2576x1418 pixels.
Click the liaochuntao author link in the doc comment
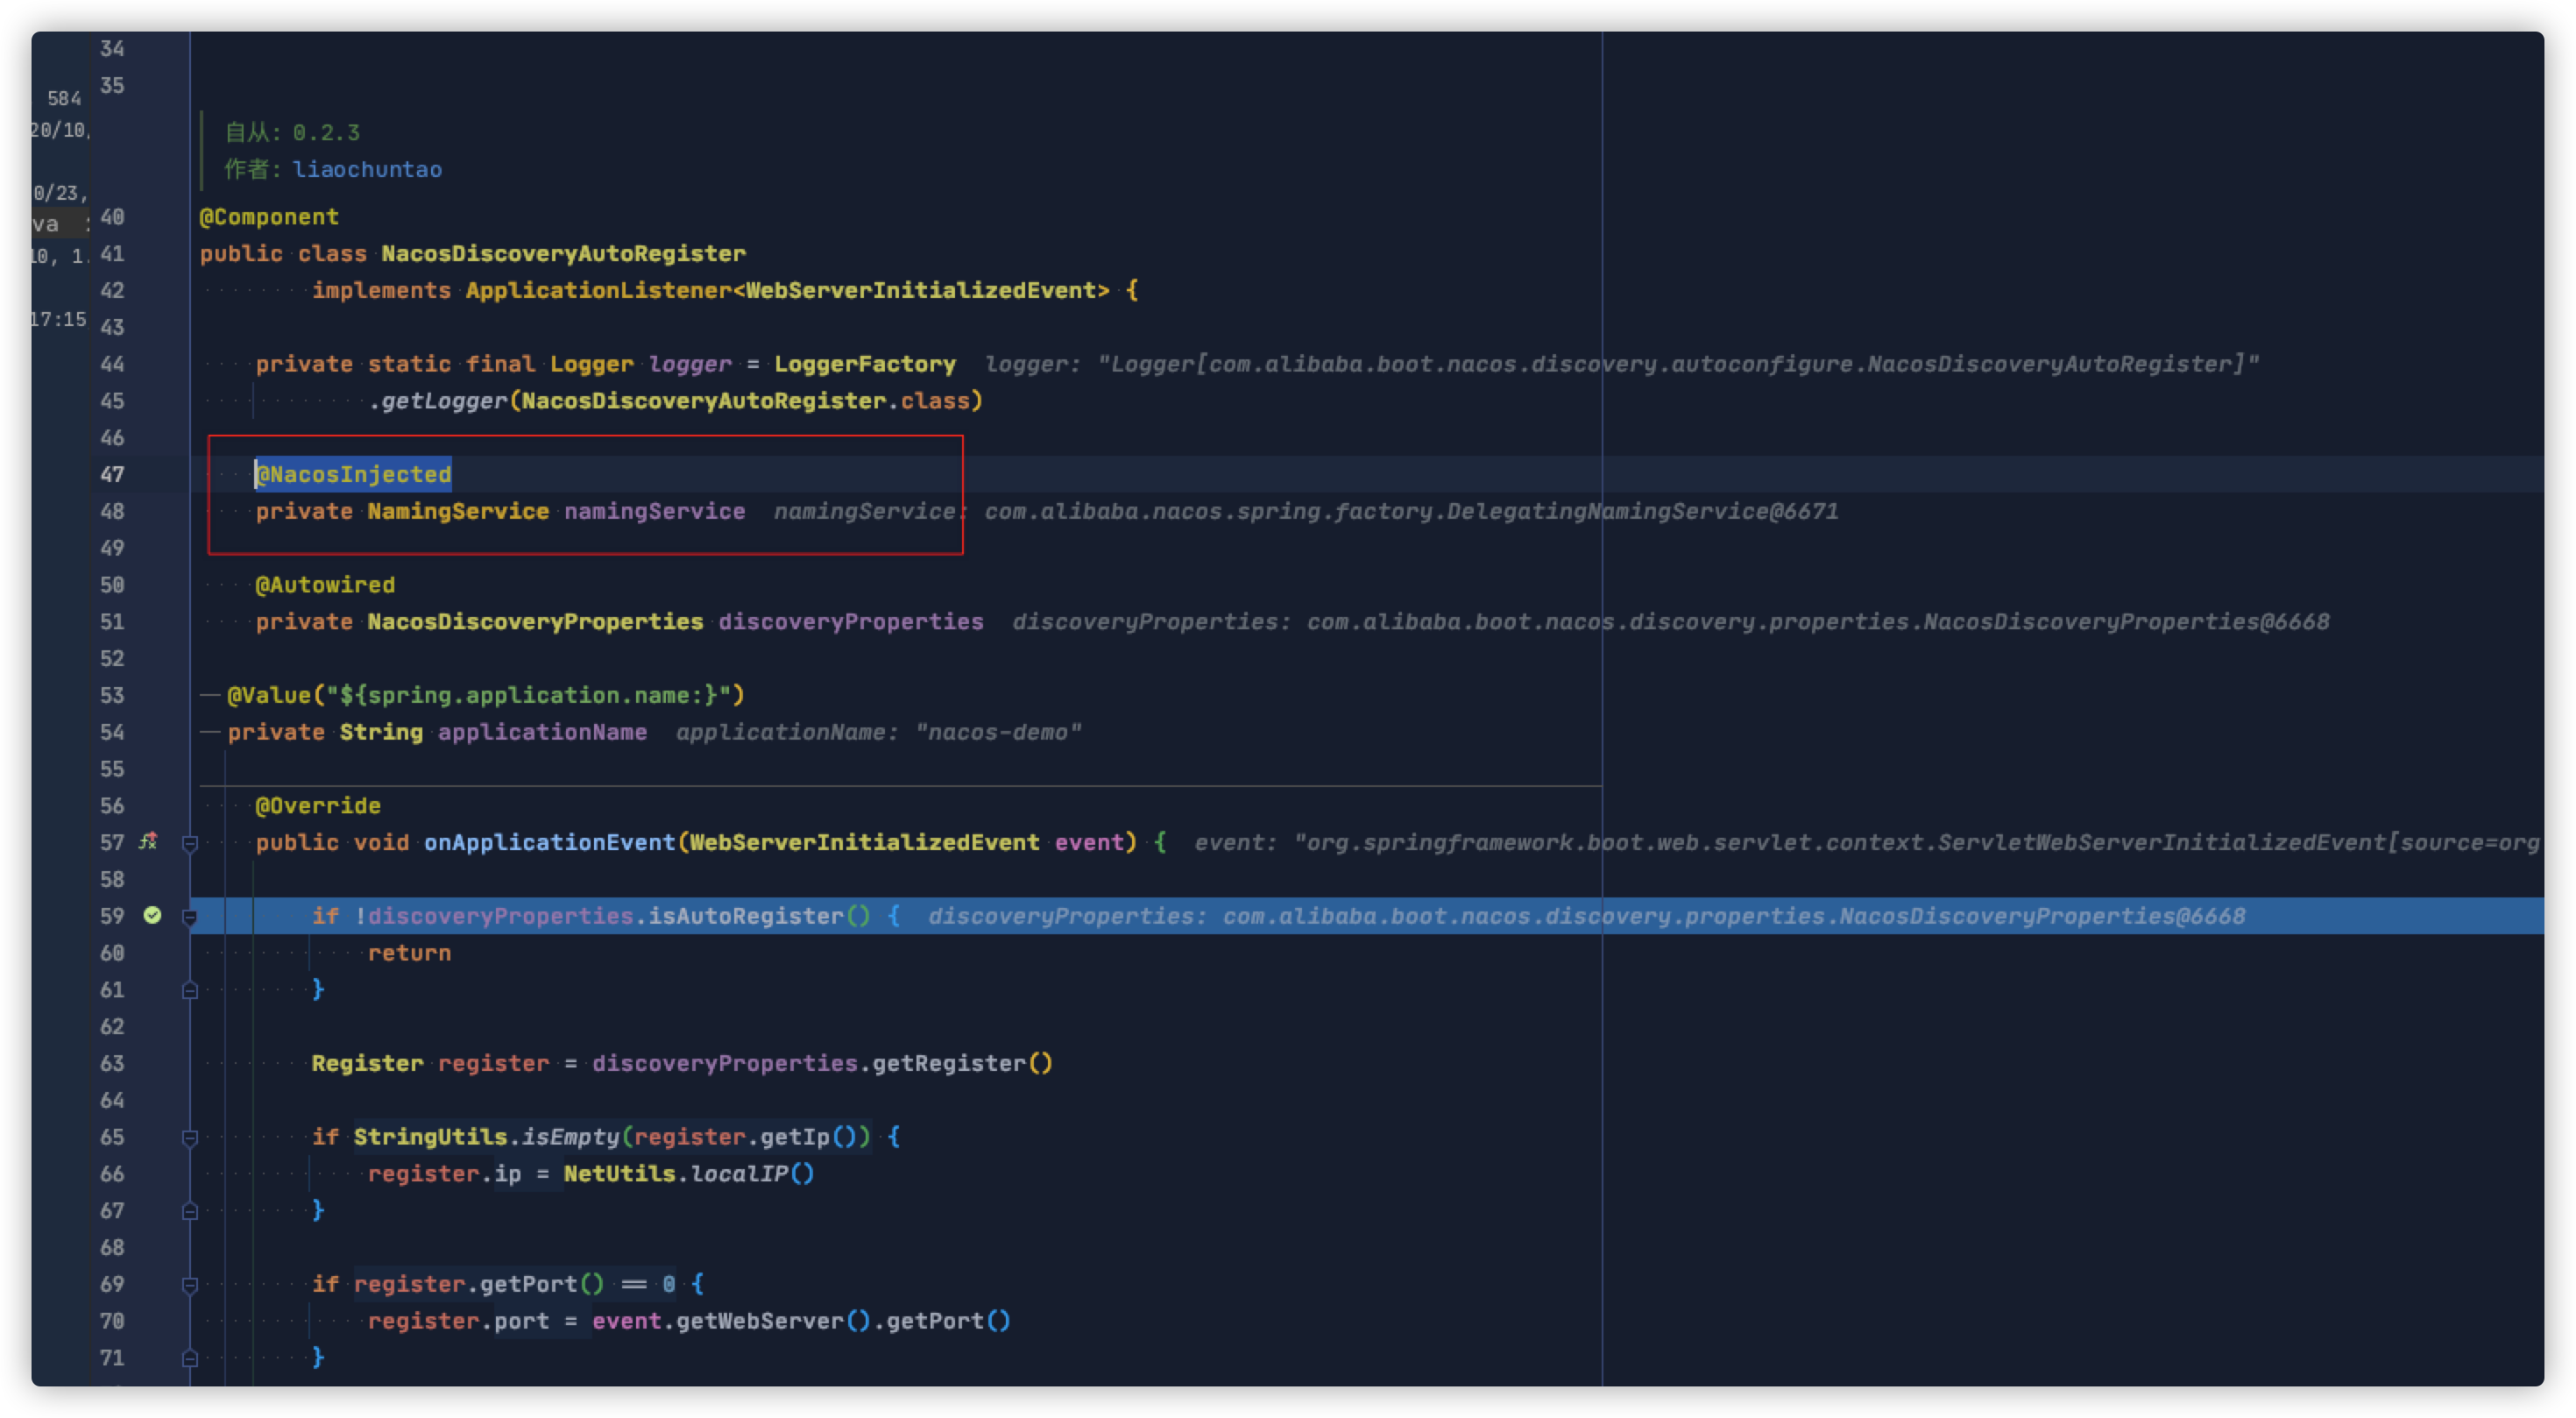pos(367,169)
